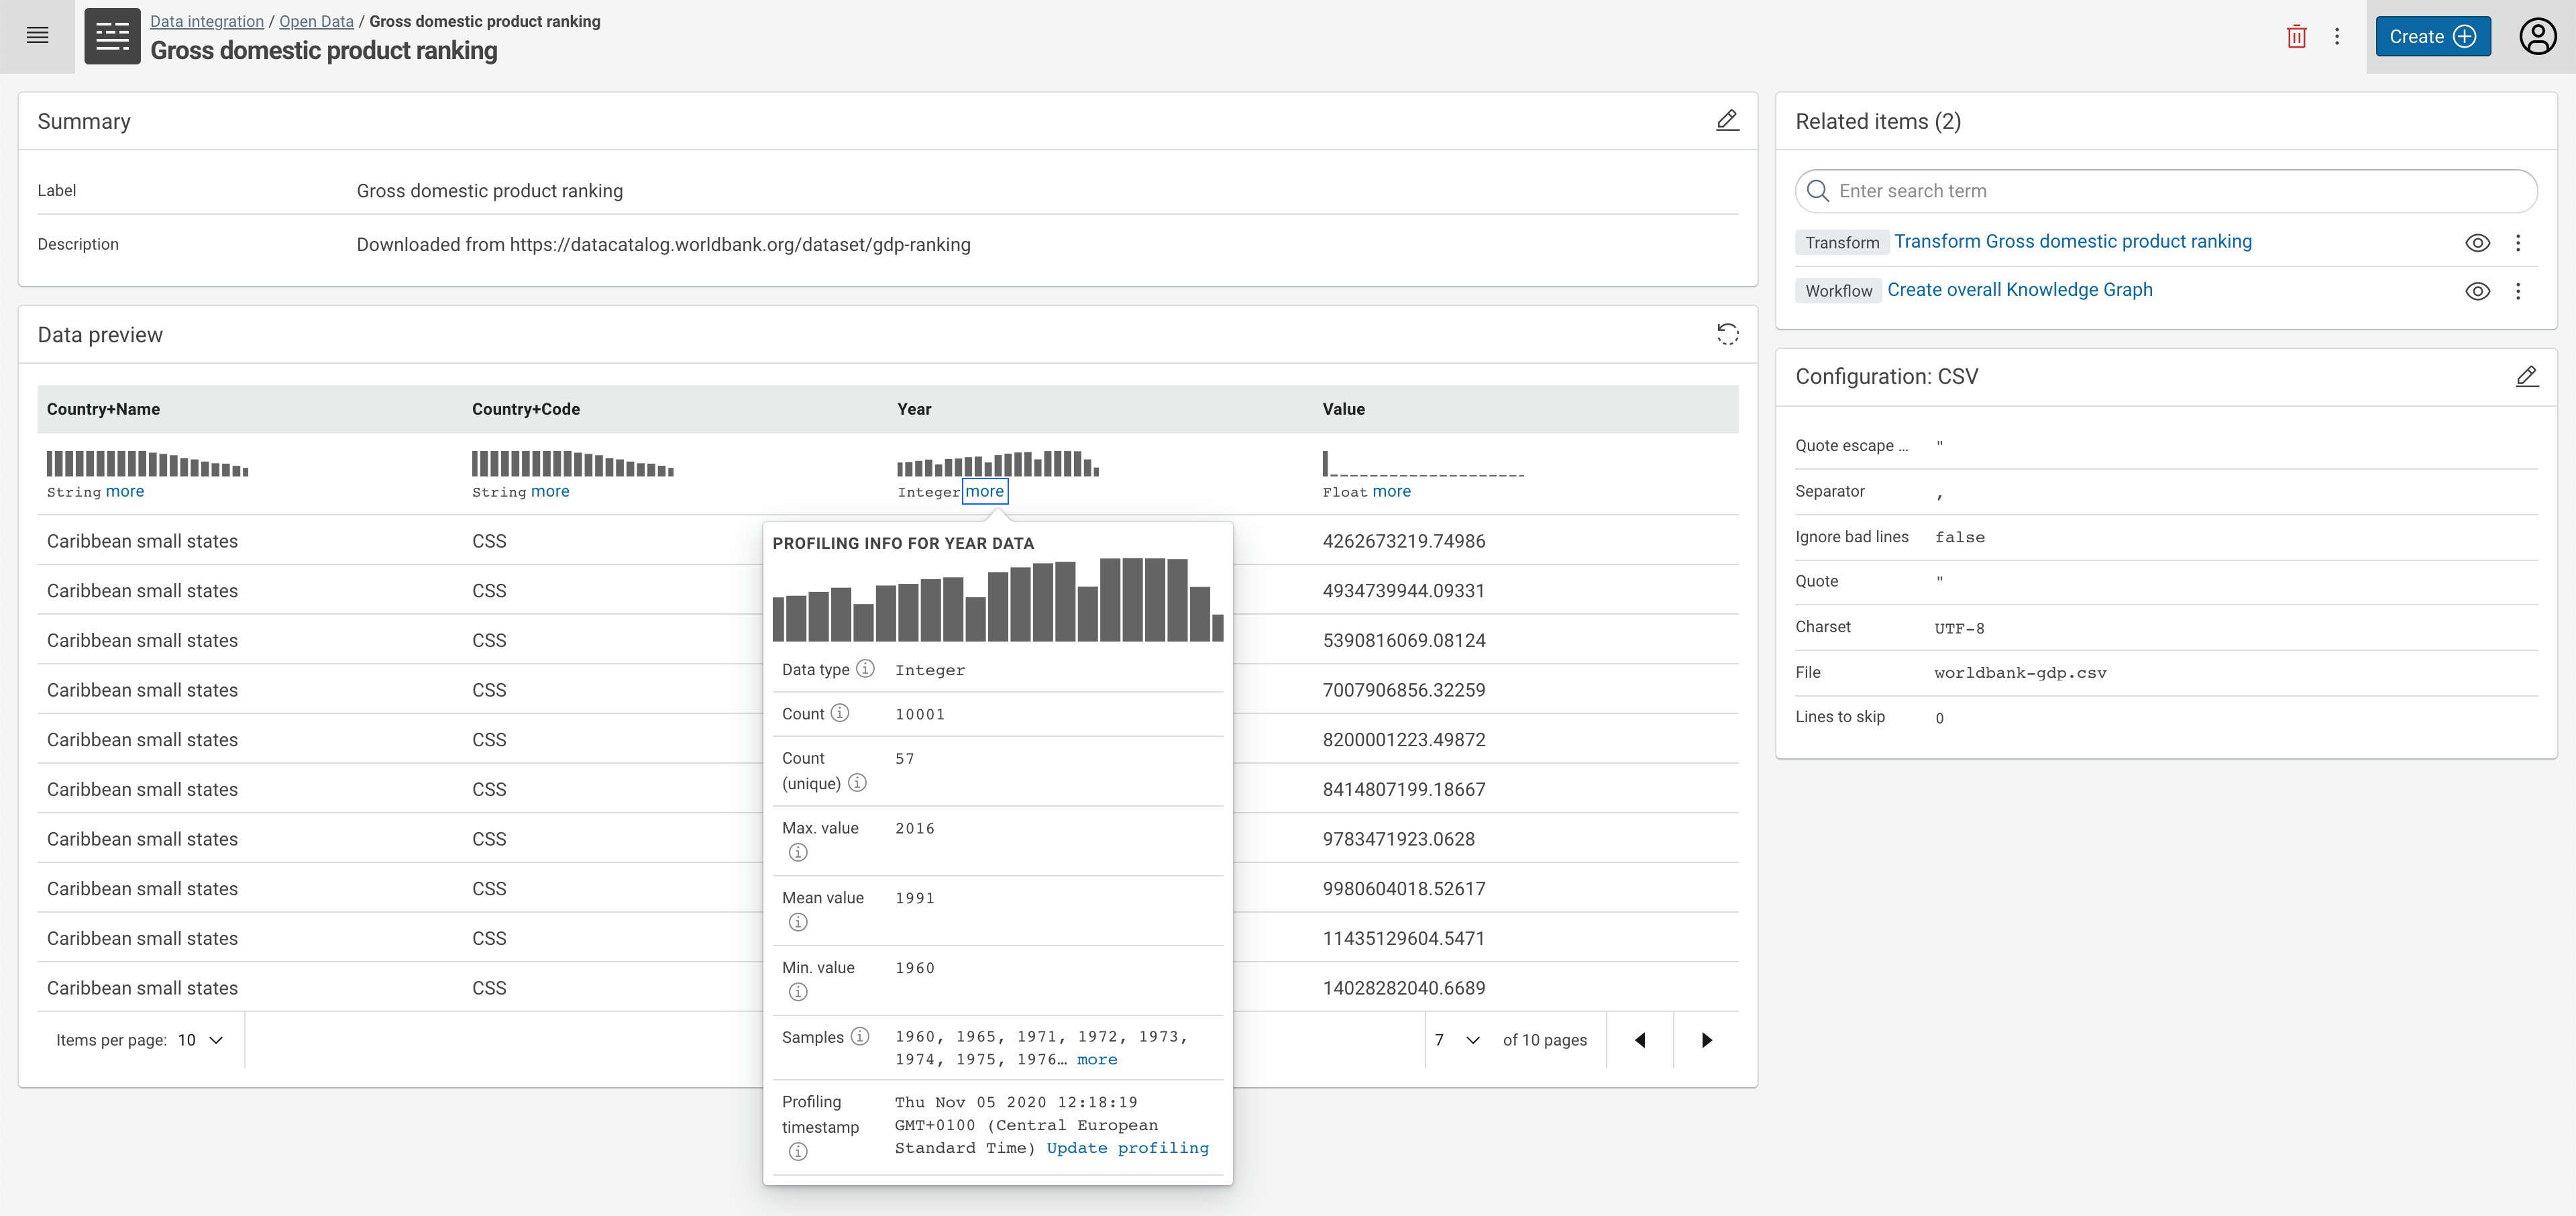Open the page number selector dropdown
2576x1216 pixels.
(1457, 1040)
